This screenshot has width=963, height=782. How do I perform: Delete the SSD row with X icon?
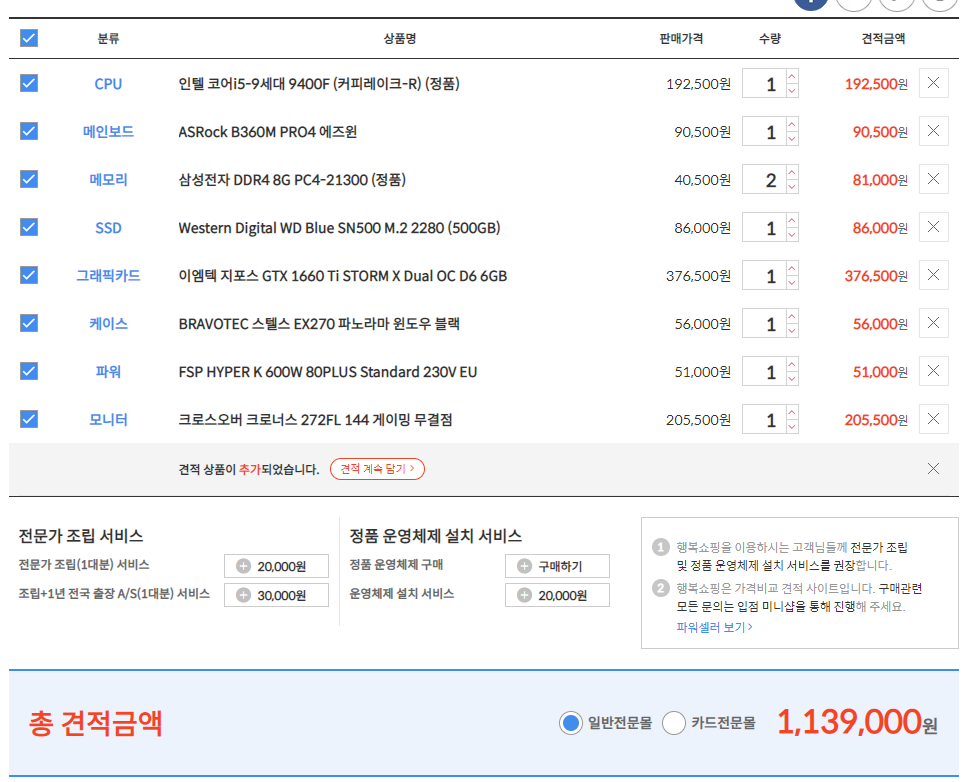(x=933, y=227)
